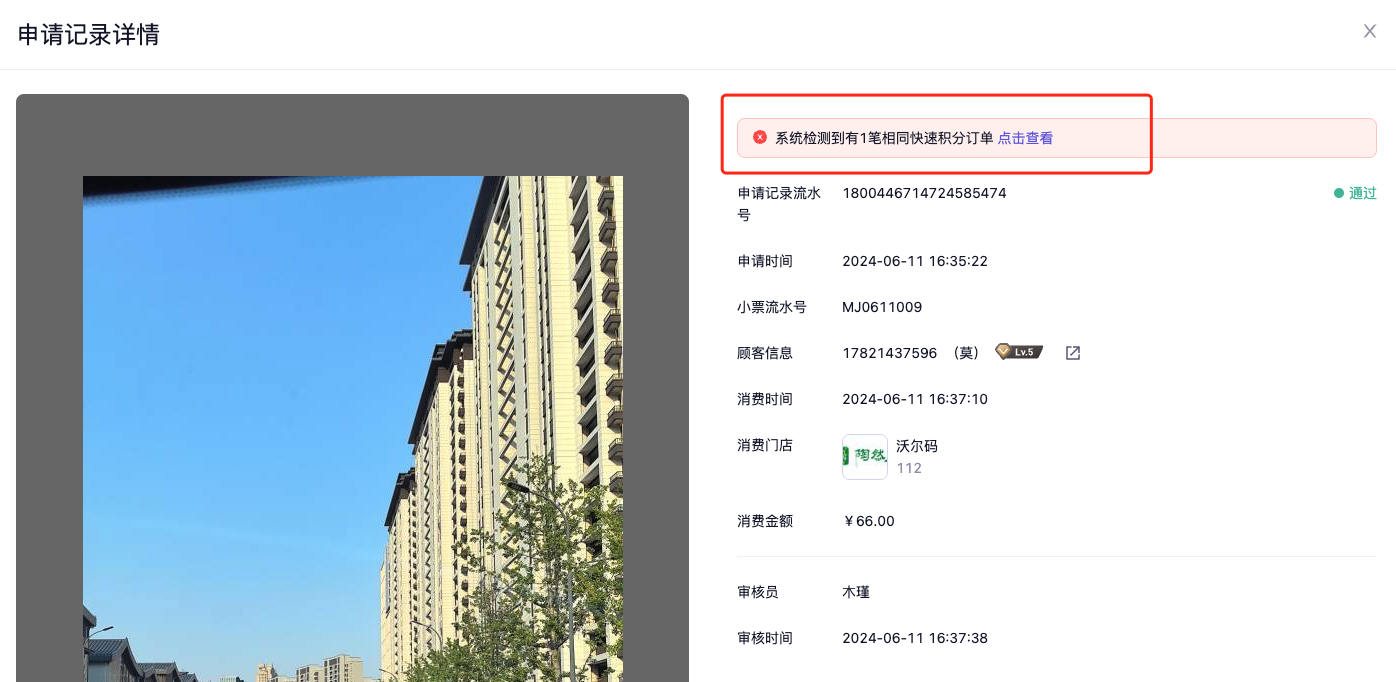The height and width of the screenshot is (682, 1396).
Task: Open the 点击查看 link for duplicate order
Action: tap(1025, 138)
